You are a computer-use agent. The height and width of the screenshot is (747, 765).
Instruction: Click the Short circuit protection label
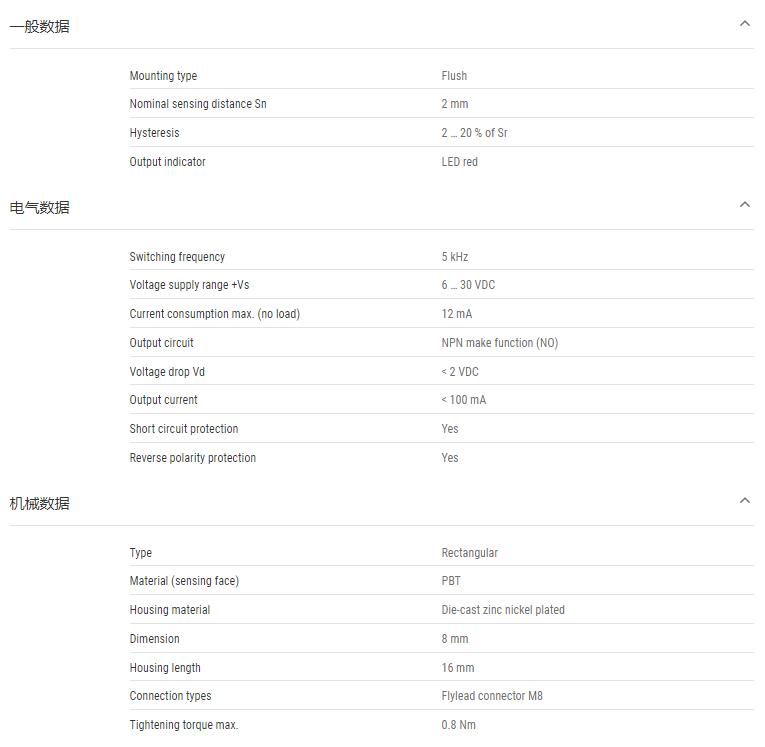(184, 429)
